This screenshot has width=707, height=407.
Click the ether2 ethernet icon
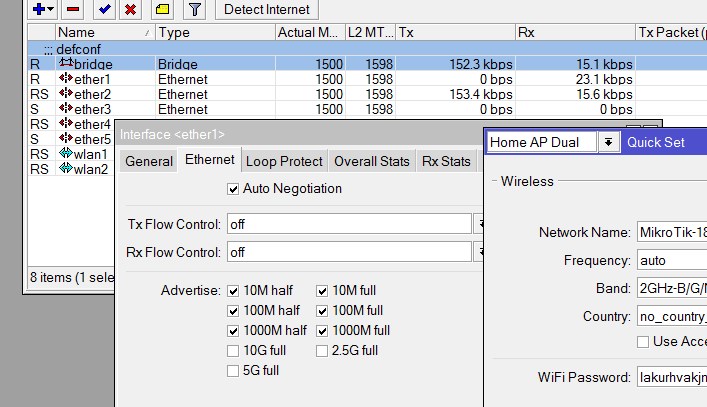click(x=66, y=94)
